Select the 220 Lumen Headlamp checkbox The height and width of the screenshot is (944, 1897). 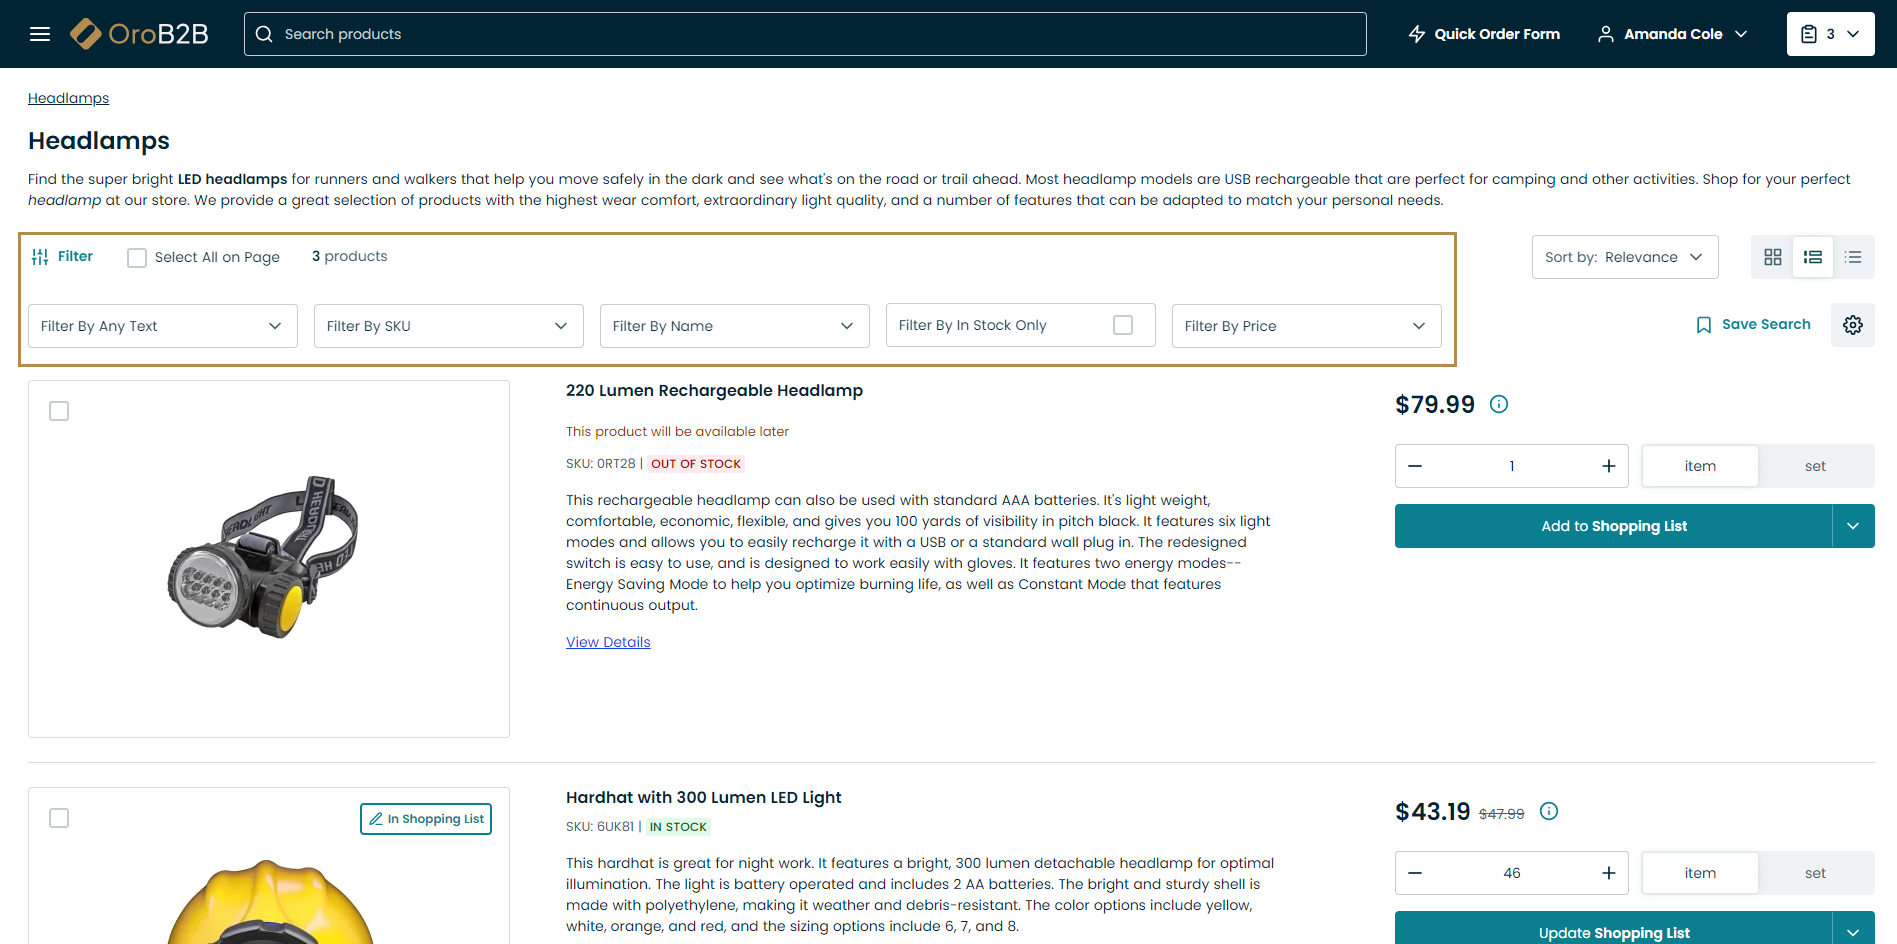coord(59,411)
